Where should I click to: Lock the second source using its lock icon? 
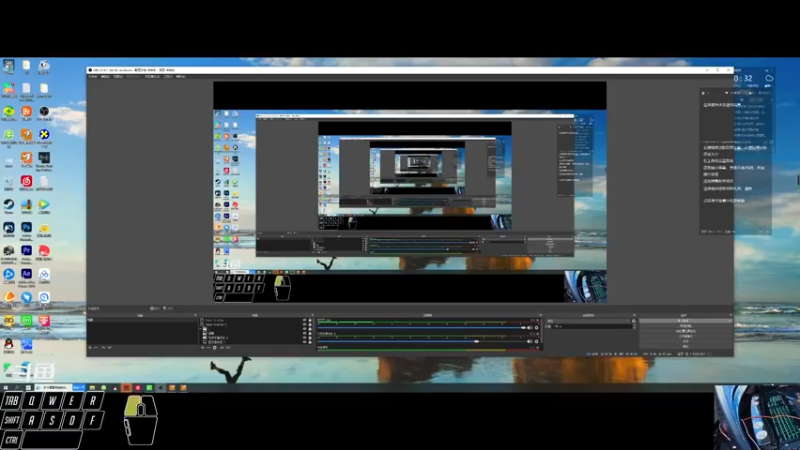pyautogui.click(x=310, y=324)
